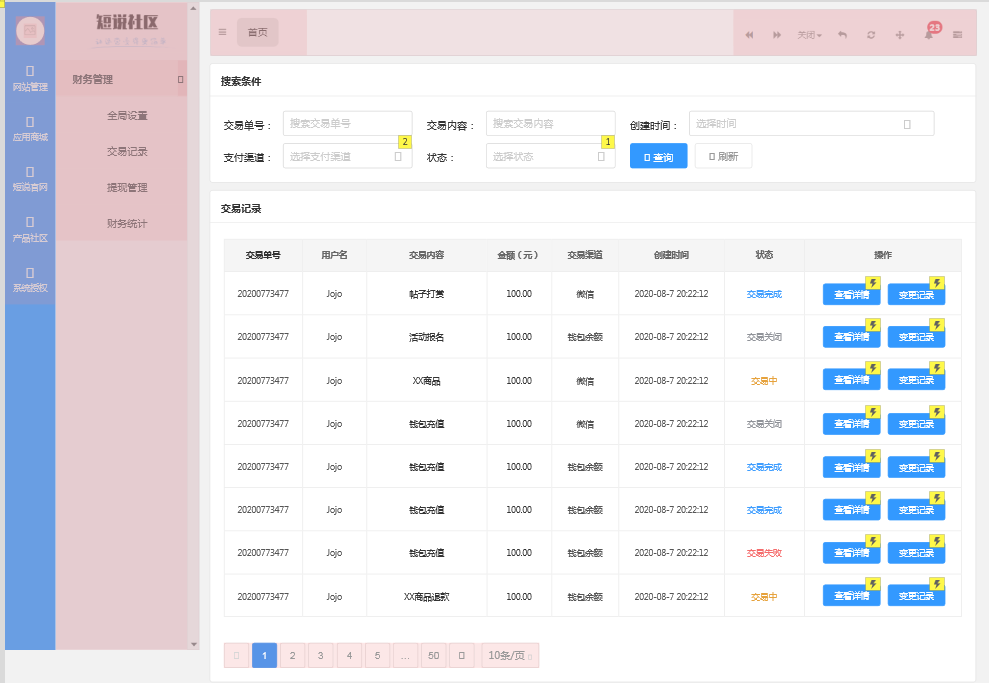Go to page 4 in pagination
Viewport: 989px width, 683px height.
(349, 655)
